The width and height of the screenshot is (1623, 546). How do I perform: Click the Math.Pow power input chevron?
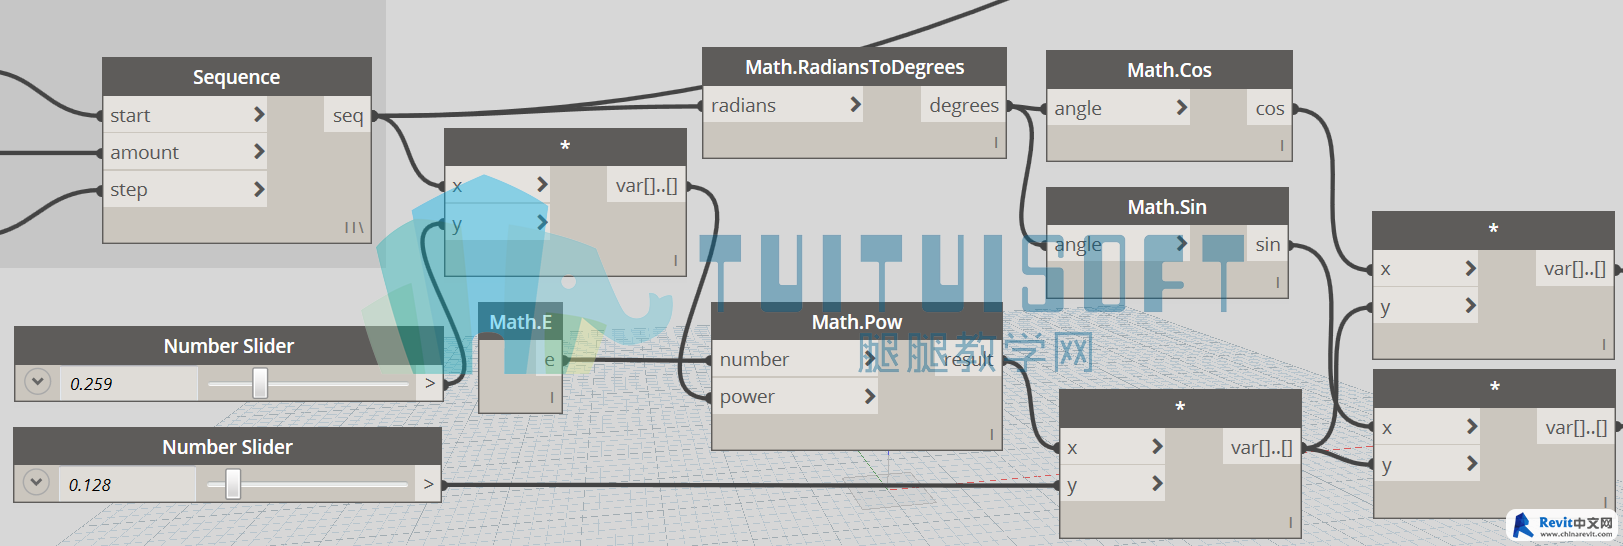[870, 397]
